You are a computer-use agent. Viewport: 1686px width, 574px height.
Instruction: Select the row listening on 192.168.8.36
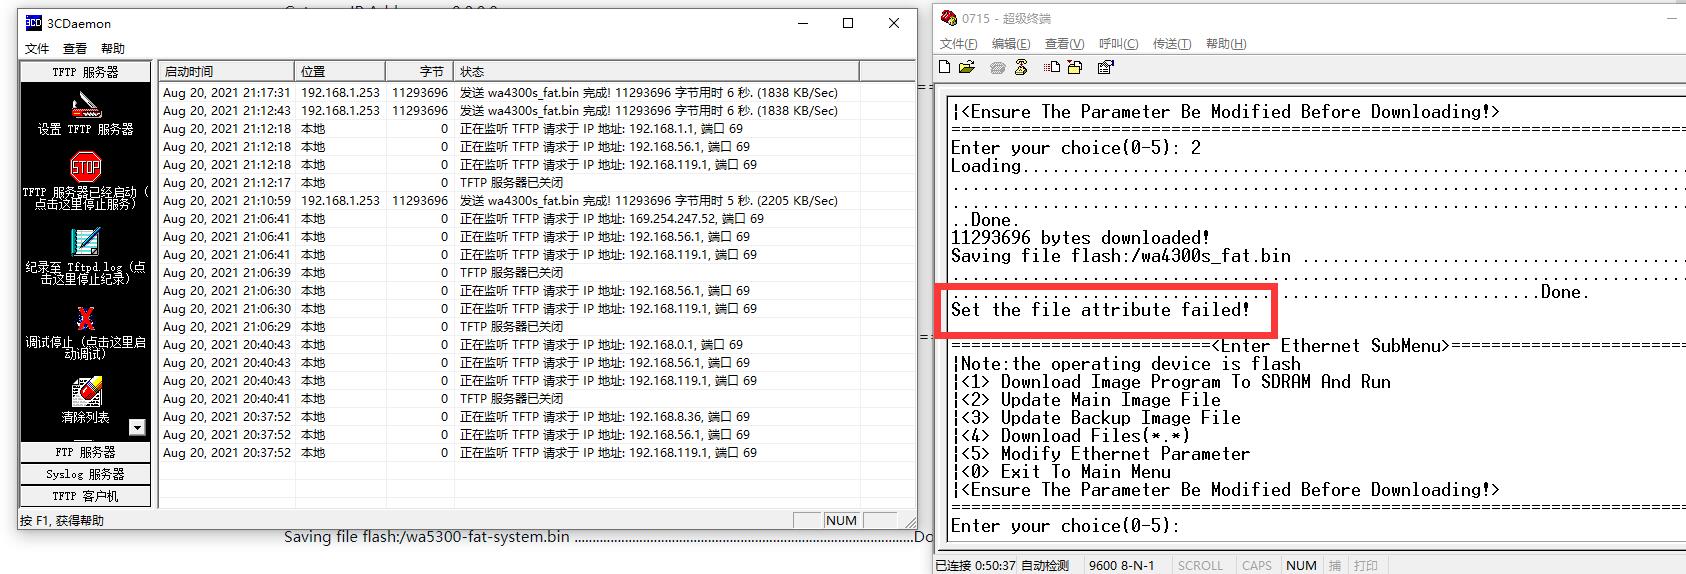click(536, 417)
